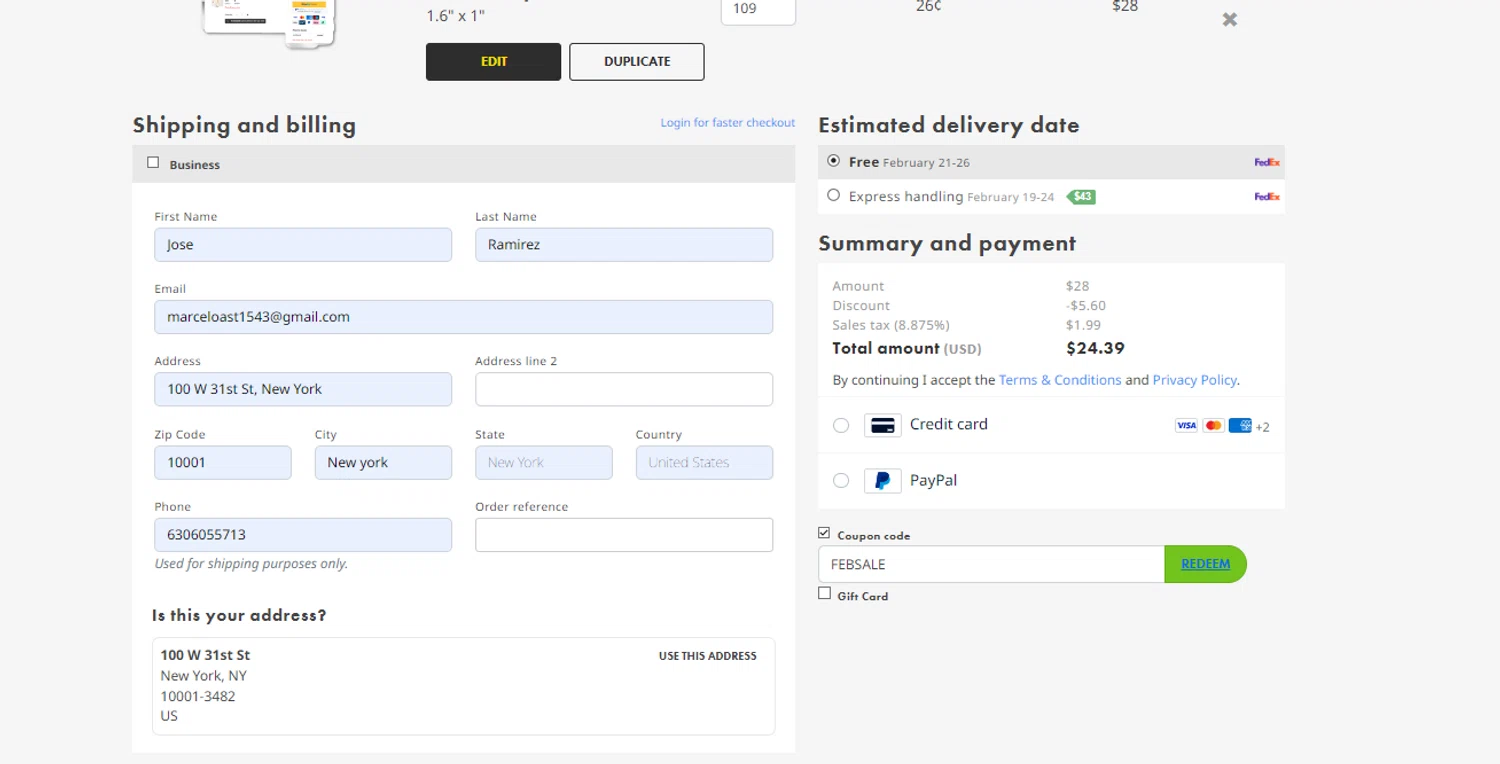Click the Visa card logo
This screenshot has height=764, width=1500.
tap(1186, 426)
